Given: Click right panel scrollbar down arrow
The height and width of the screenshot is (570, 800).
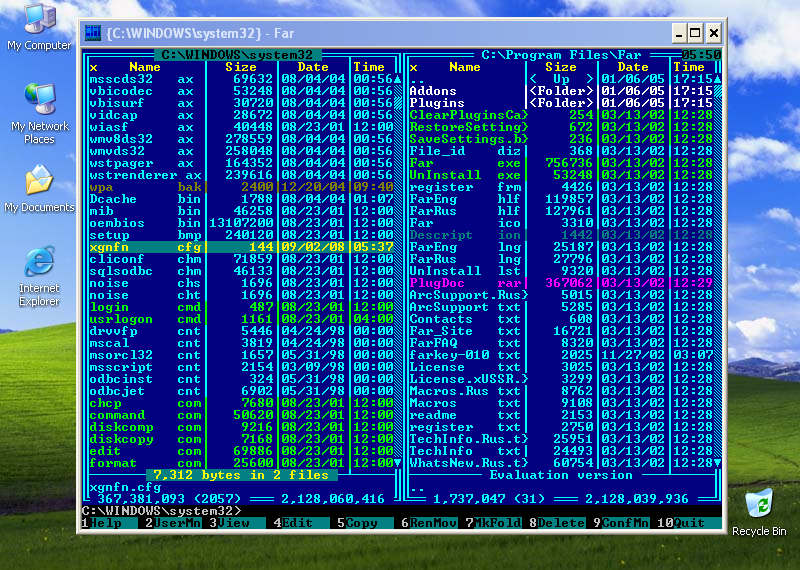Looking at the screenshot, I should coord(717,463).
